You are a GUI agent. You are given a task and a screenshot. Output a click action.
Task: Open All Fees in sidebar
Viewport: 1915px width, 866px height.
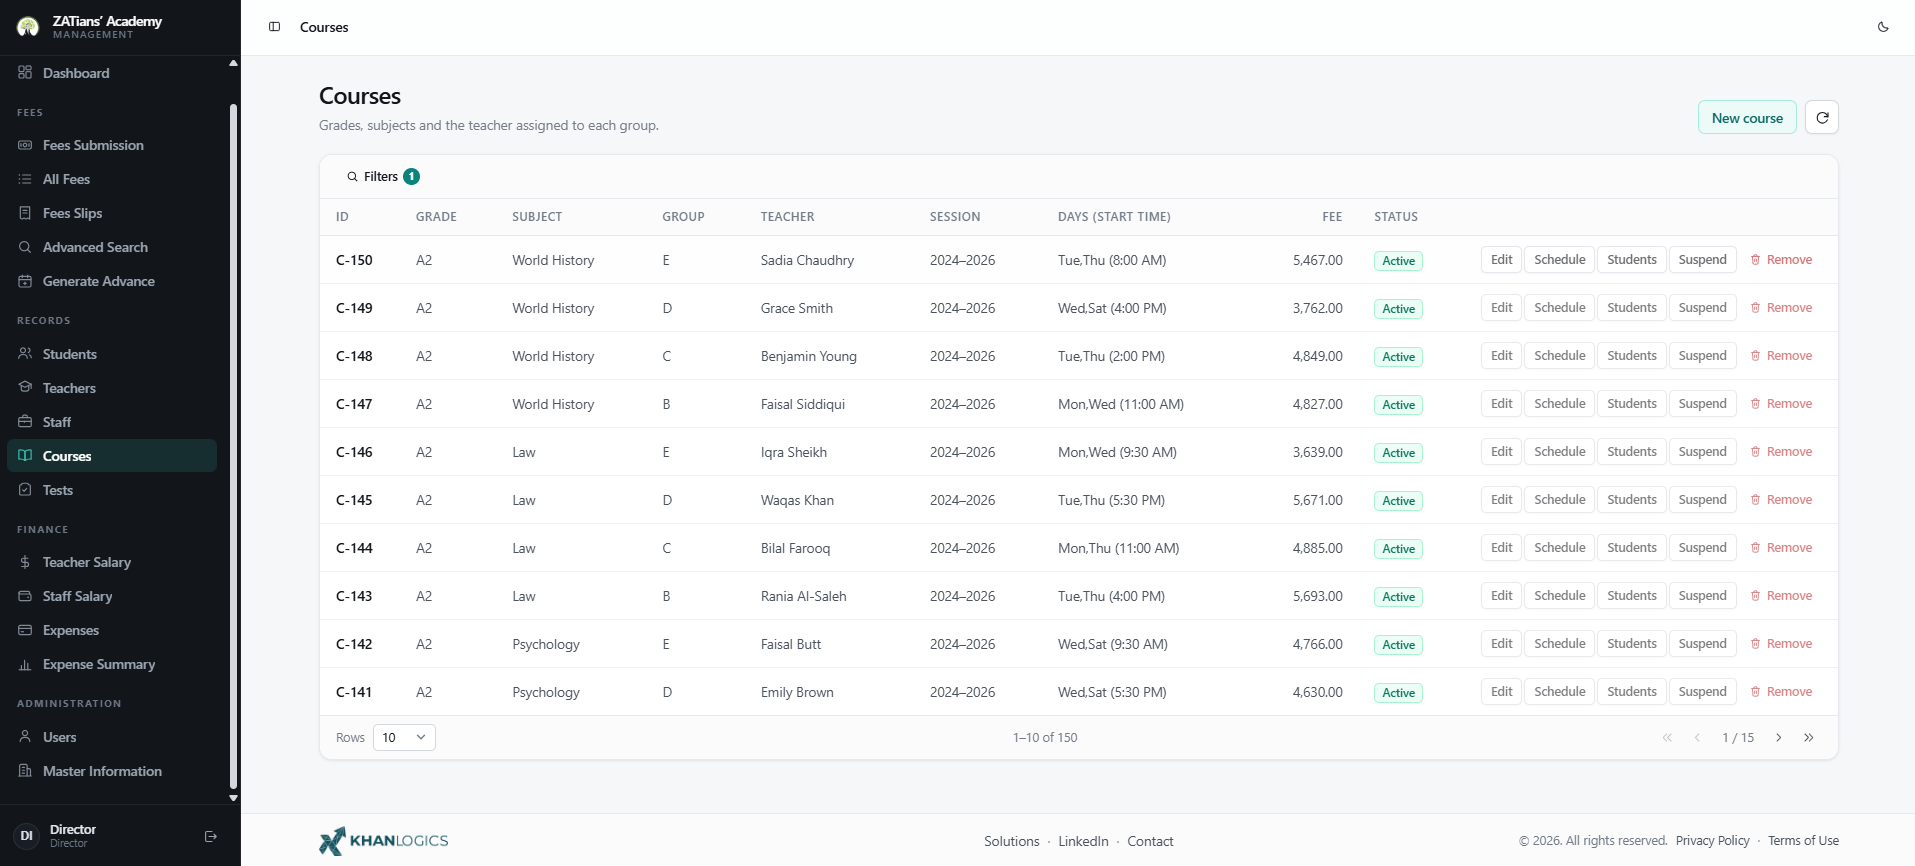tap(112, 179)
